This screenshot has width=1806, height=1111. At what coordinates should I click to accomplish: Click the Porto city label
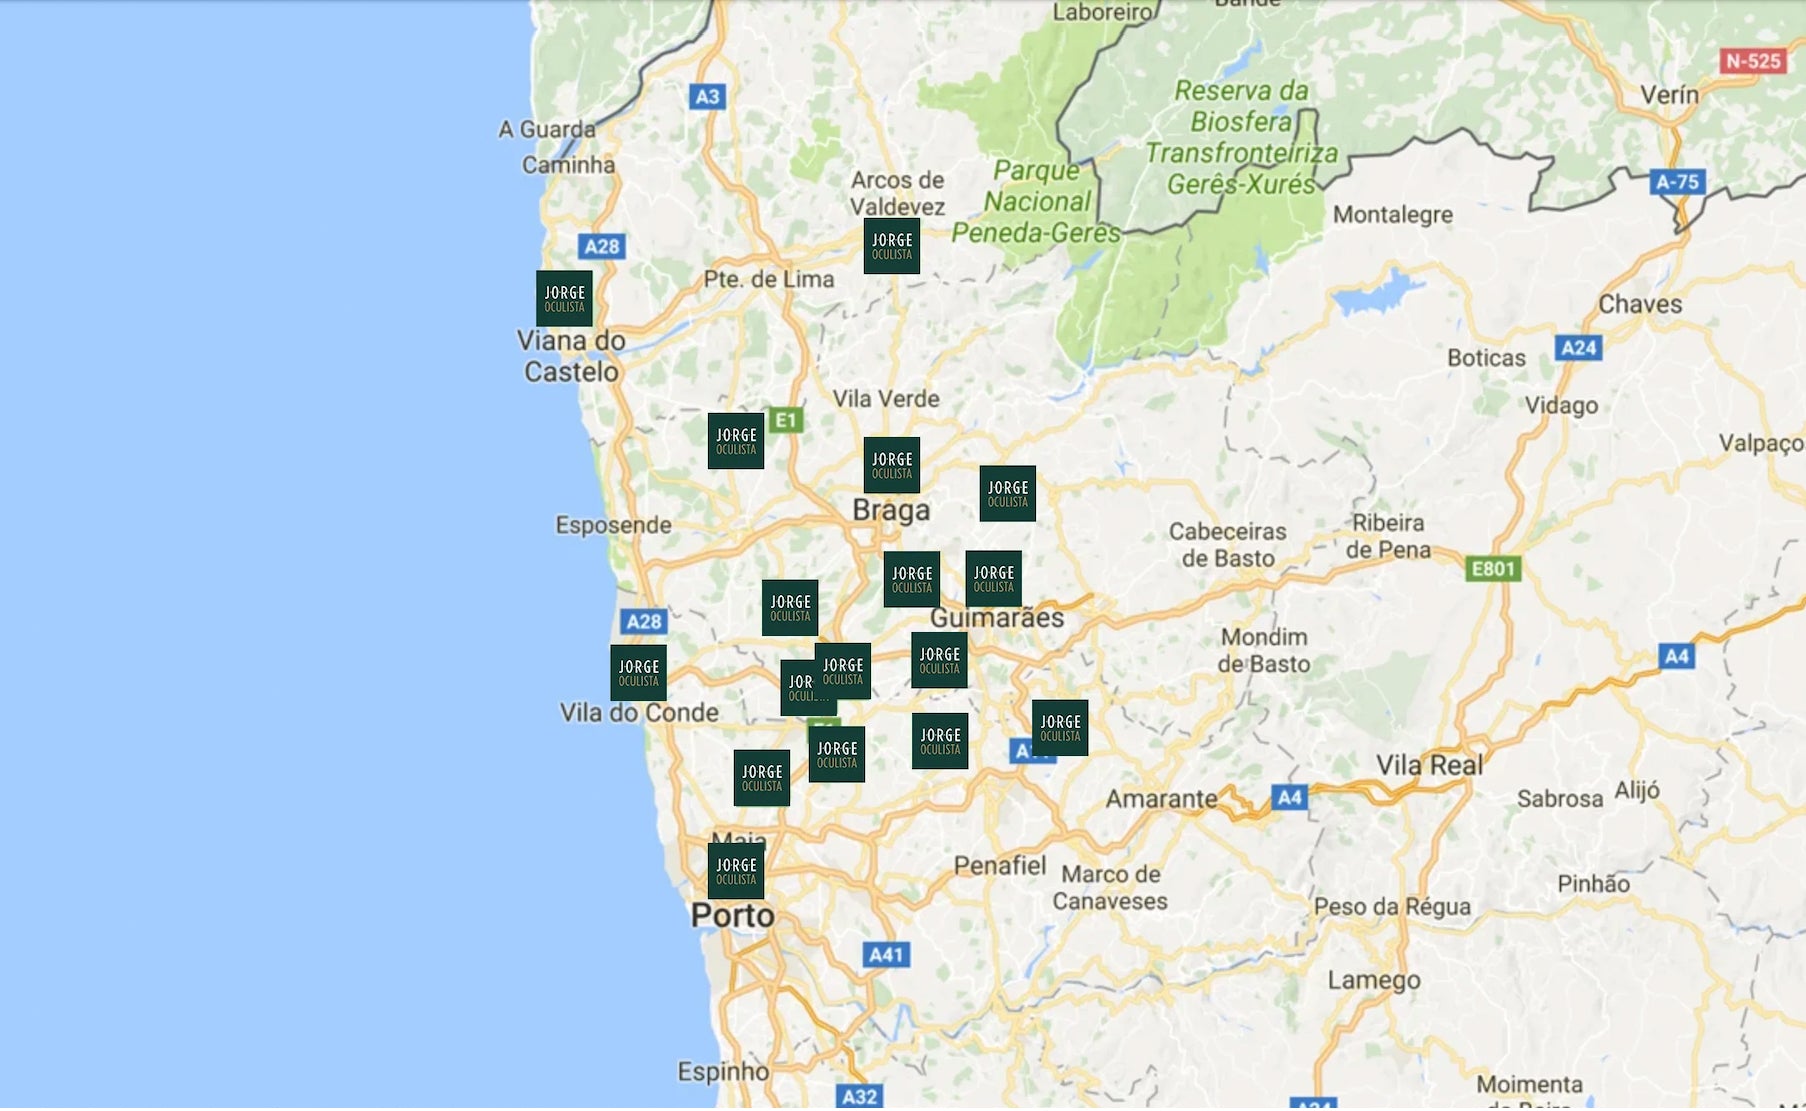pyautogui.click(x=732, y=915)
